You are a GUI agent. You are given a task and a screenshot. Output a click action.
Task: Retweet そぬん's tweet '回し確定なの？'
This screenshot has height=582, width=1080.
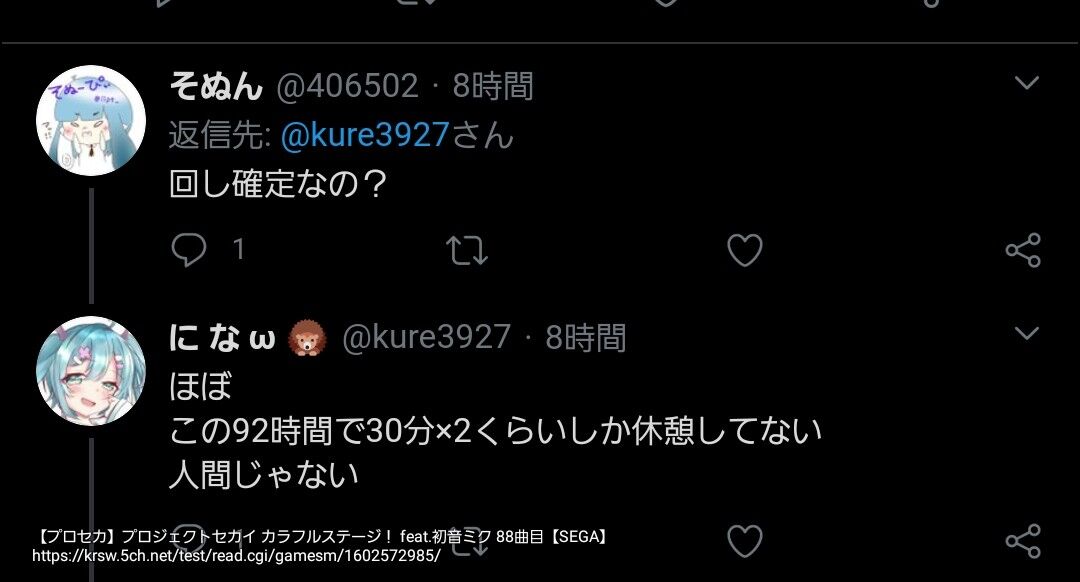click(x=467, y=250)
